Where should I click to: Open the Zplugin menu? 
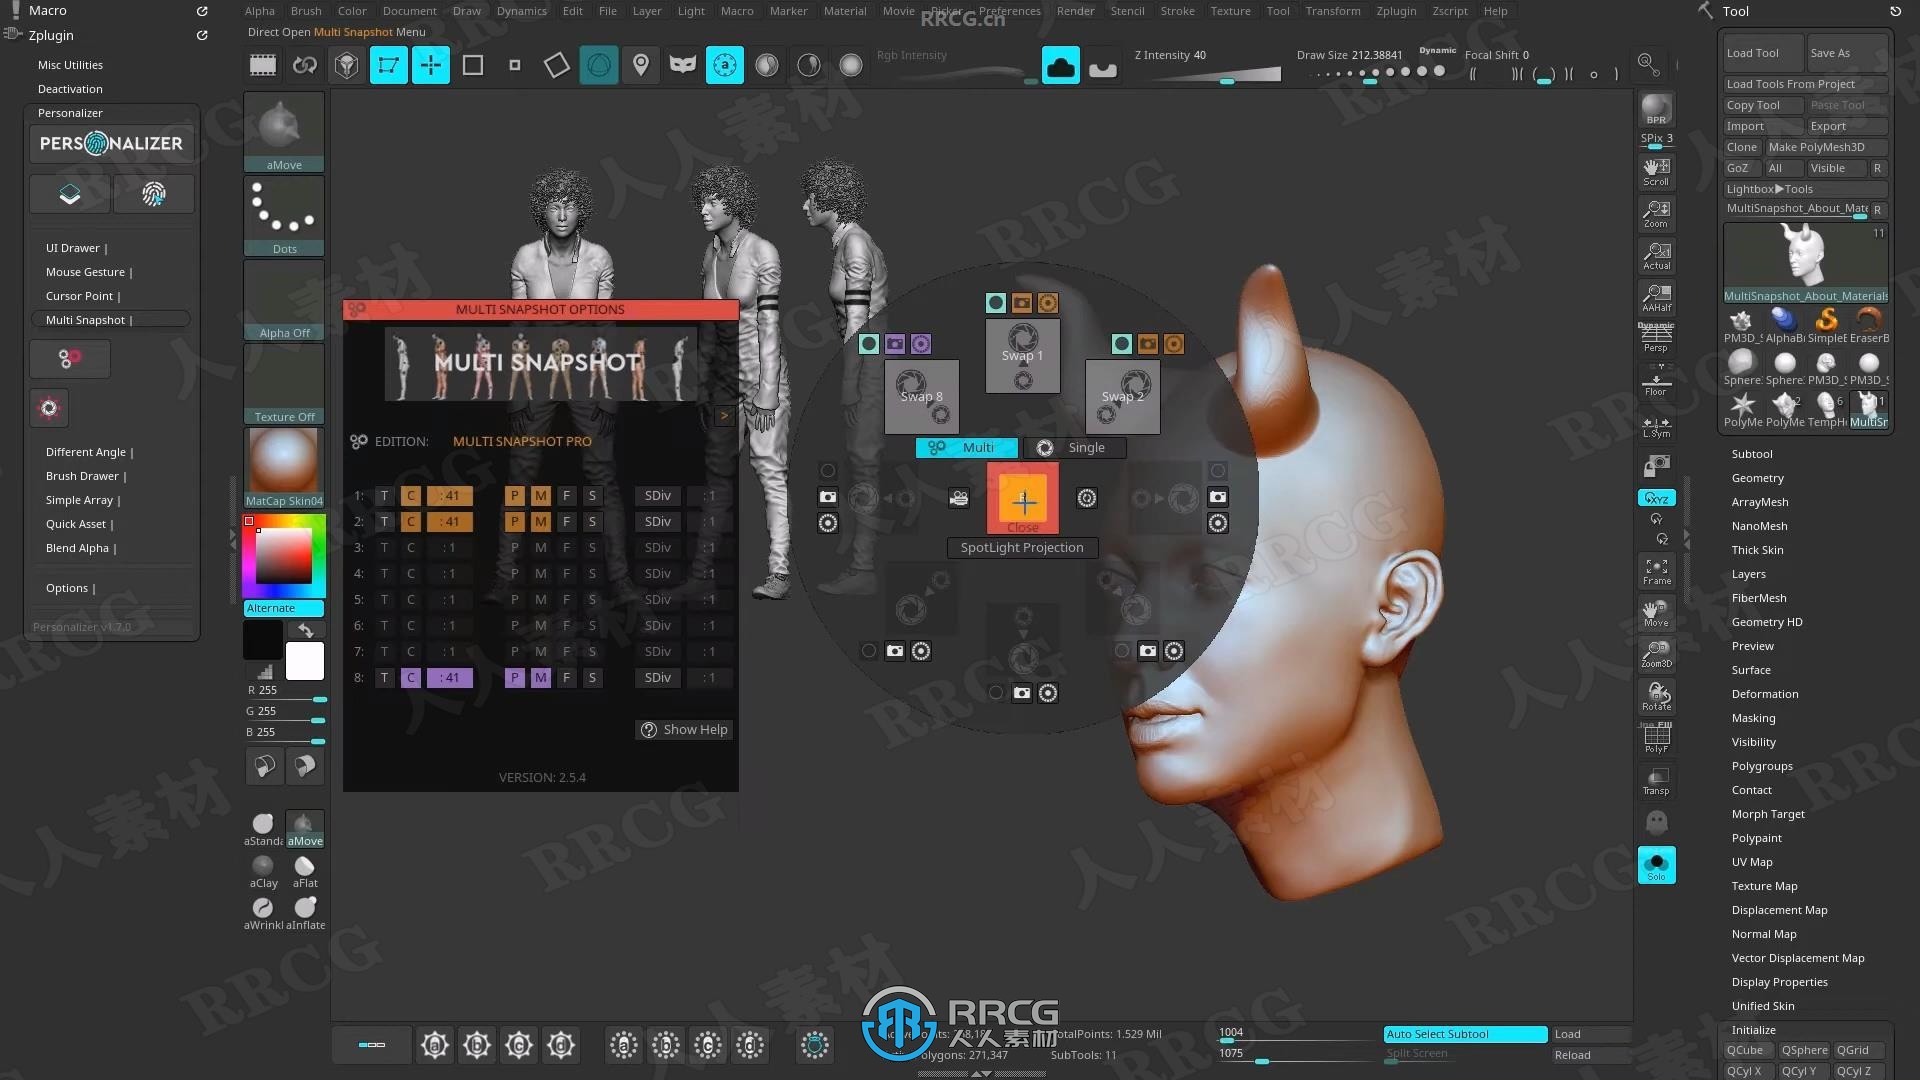pos(1396,11)
